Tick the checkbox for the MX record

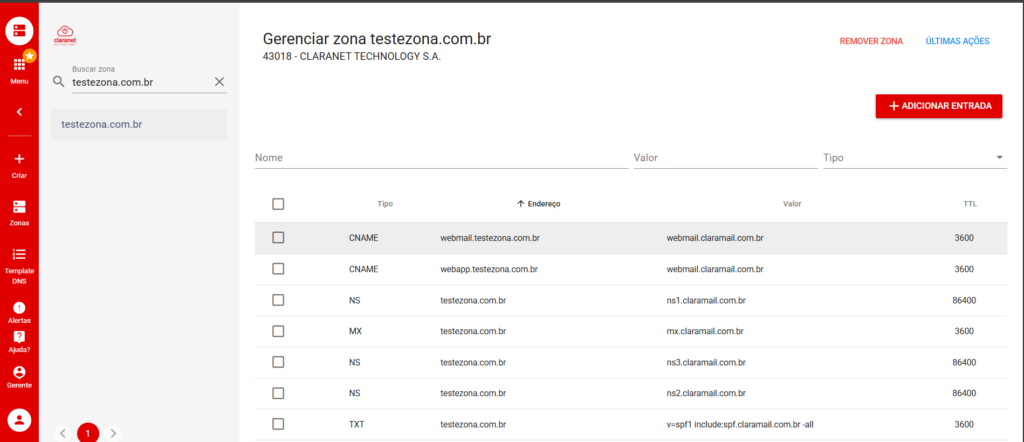[x=278, y=331]
